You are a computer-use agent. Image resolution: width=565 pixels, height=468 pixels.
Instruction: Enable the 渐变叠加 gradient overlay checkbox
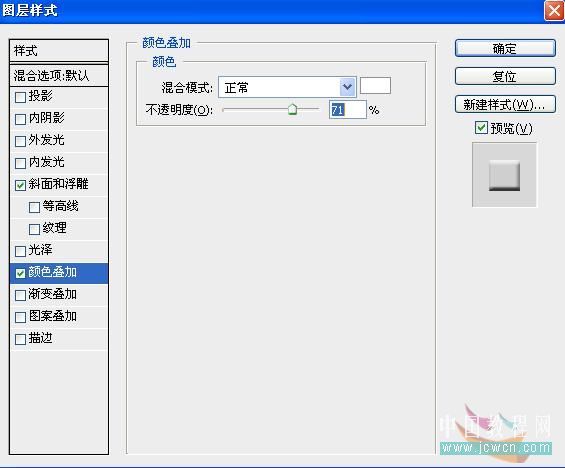click(x=21, y=295)
